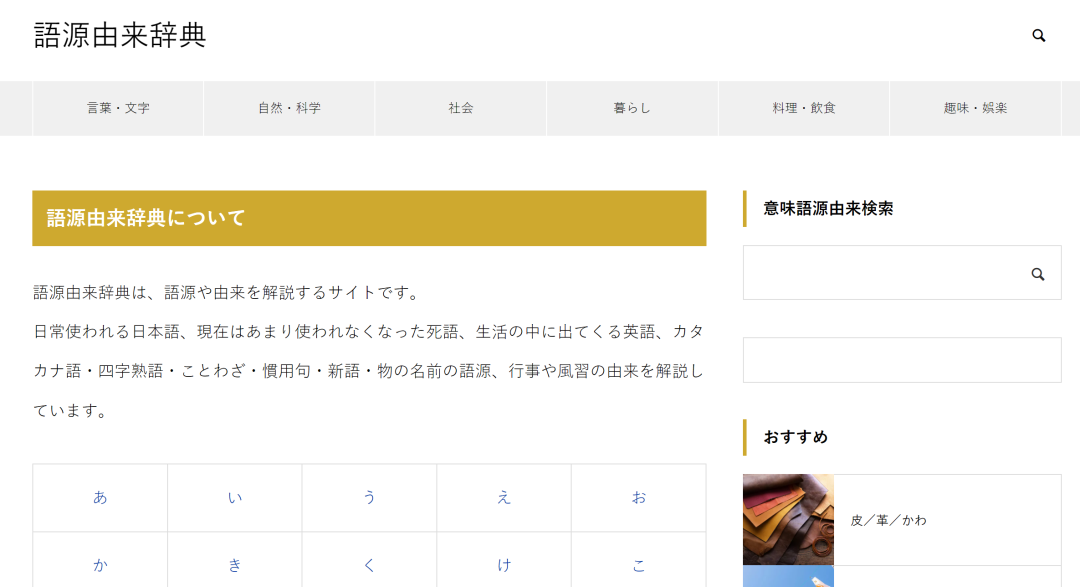This screenshot has height=587, width=1080.
Task: Click the empty box below the search field
Action: click(902, 360)
